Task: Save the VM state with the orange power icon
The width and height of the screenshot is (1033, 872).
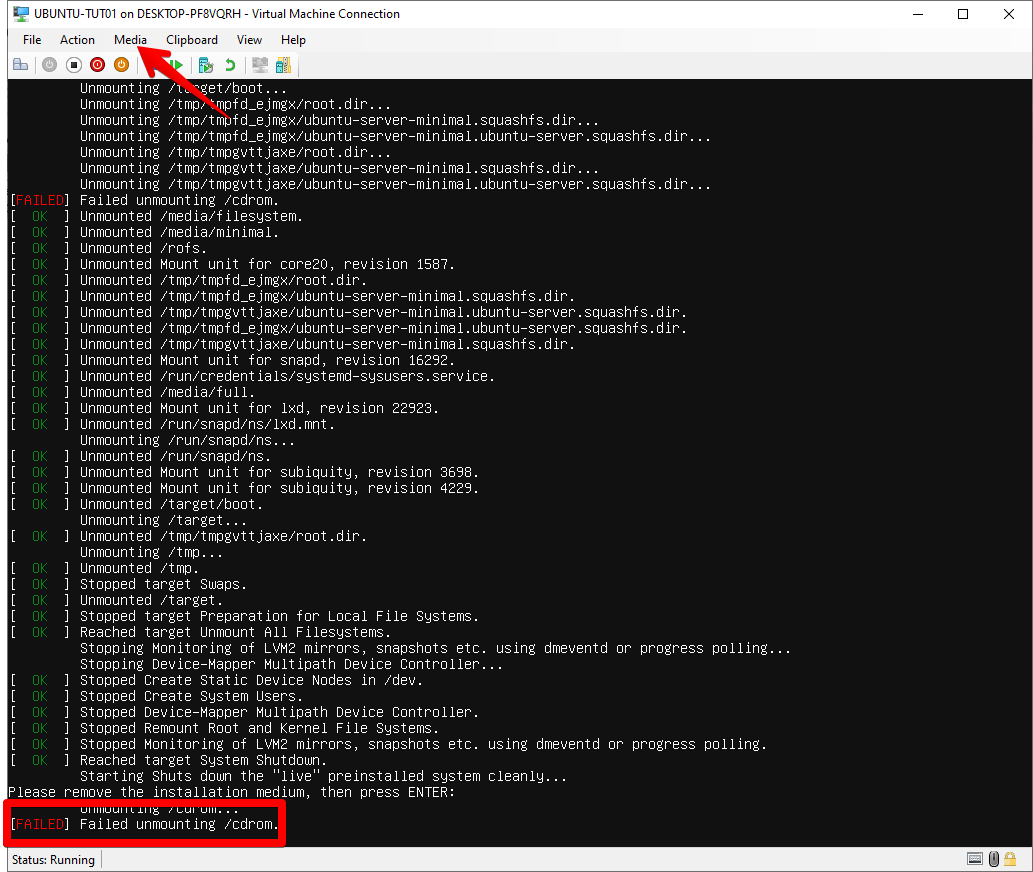Action: [121, 65]
